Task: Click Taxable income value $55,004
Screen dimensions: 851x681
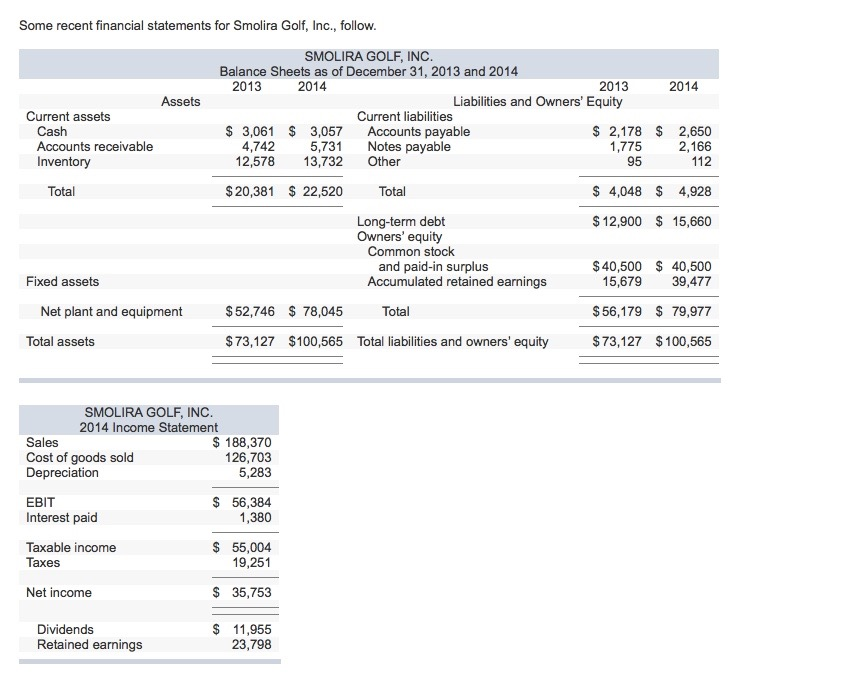Action: [242, 548]
